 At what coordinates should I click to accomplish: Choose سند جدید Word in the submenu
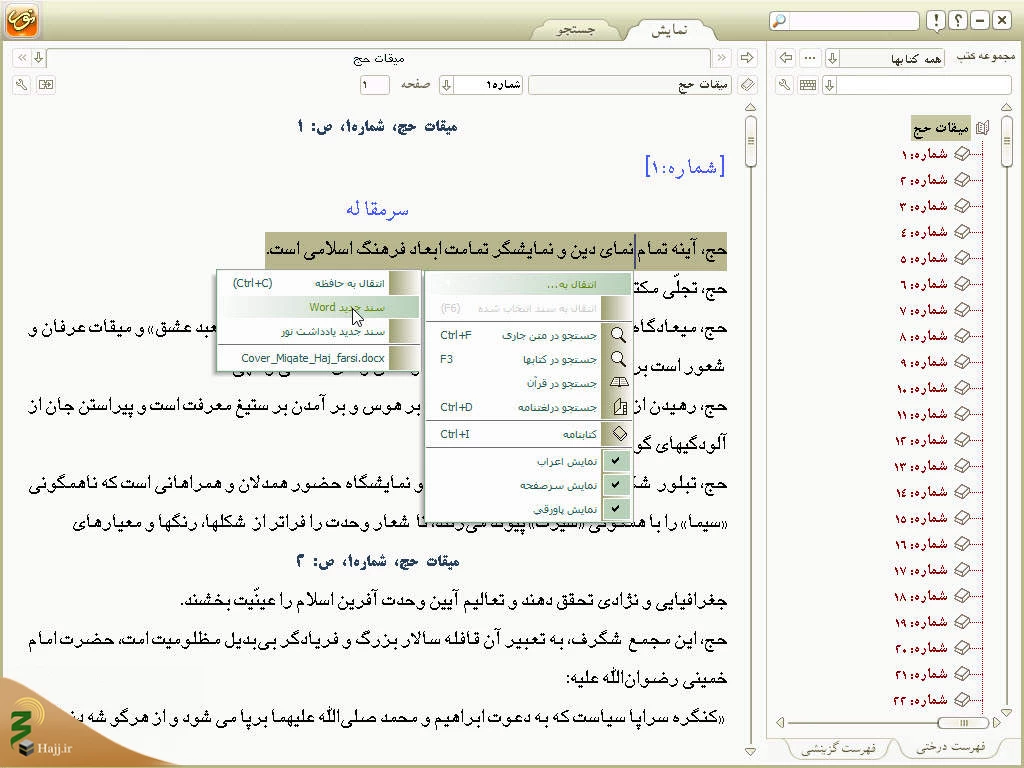(319, 307)
